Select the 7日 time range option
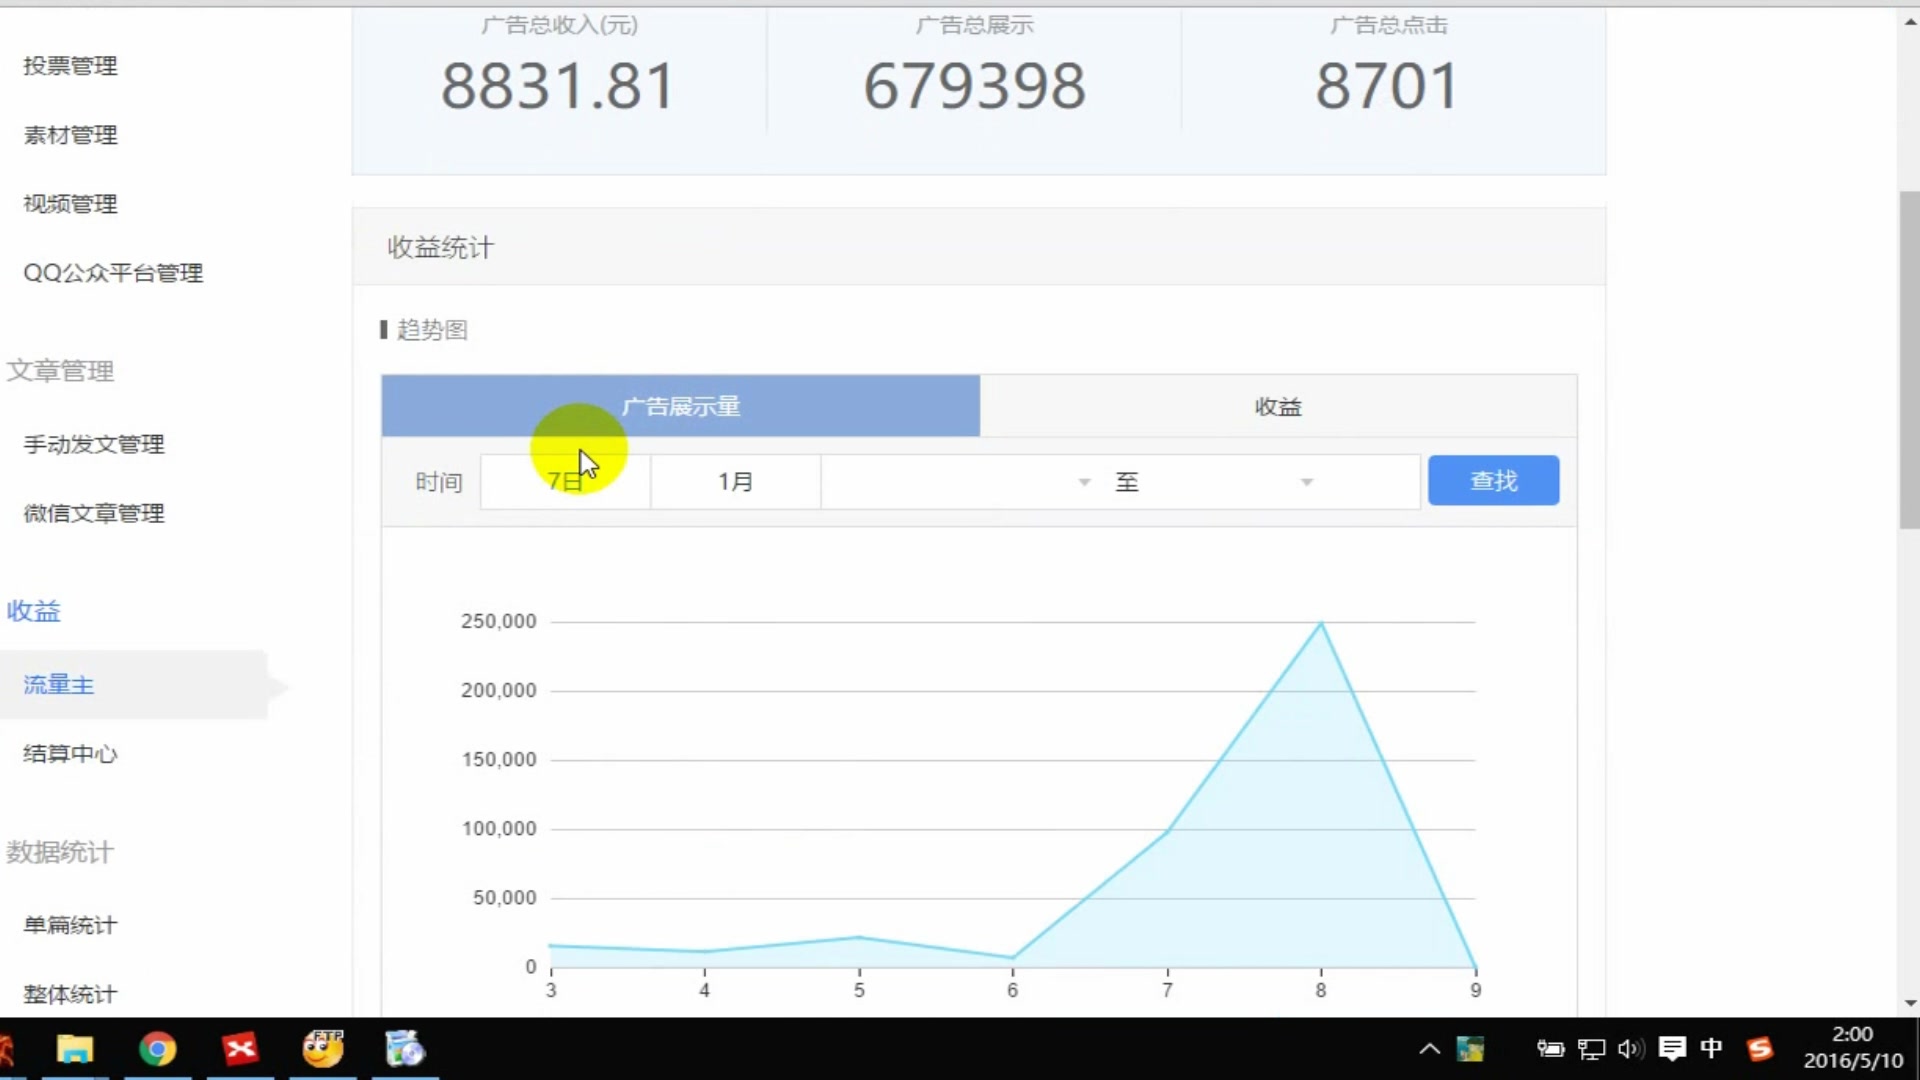Image resolution: width=1920 pixels, height=1080 pixels. coord(565,482)
